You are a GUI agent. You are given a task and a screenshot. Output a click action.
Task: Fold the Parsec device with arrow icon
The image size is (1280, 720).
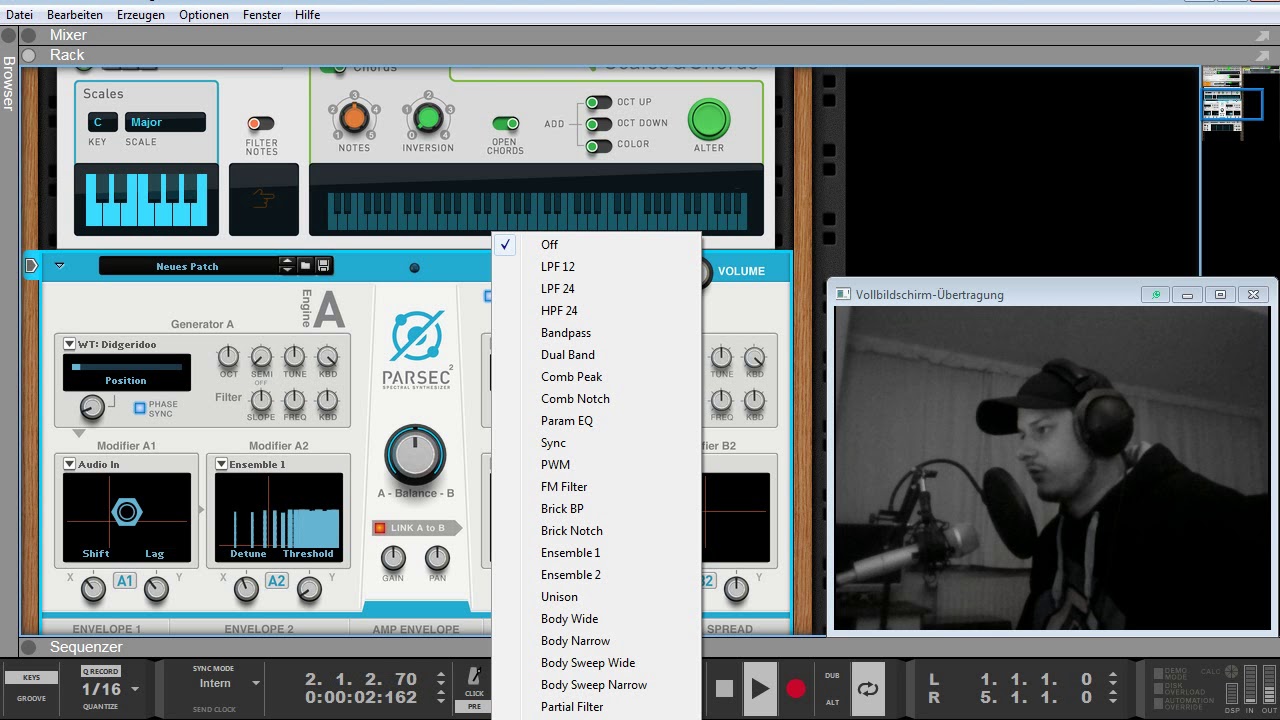pyautogui.click(x=31, y=266)
